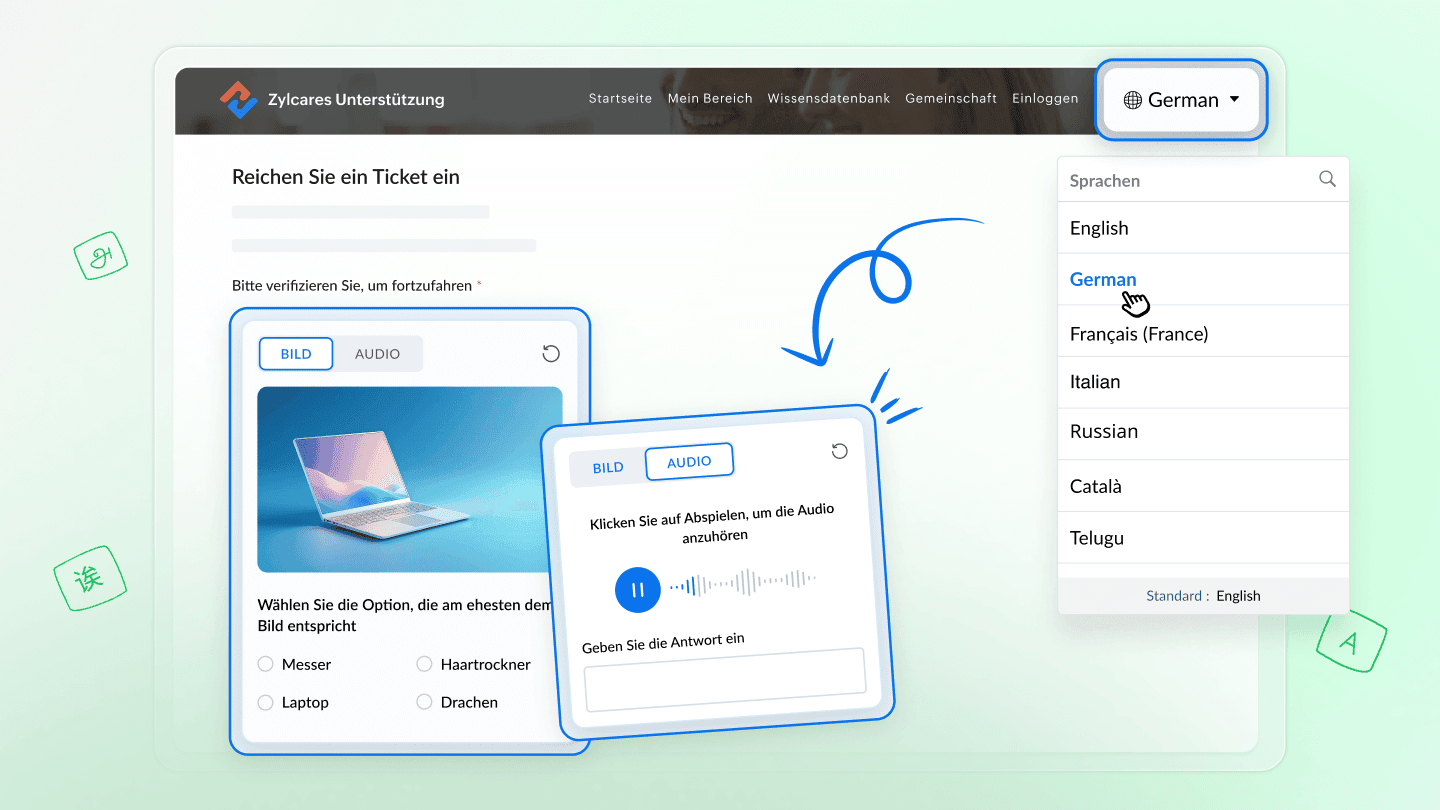Viewport: 1440px width, 810px height.
Task: Click the Einloggen link
Action: click(1045, 98)
